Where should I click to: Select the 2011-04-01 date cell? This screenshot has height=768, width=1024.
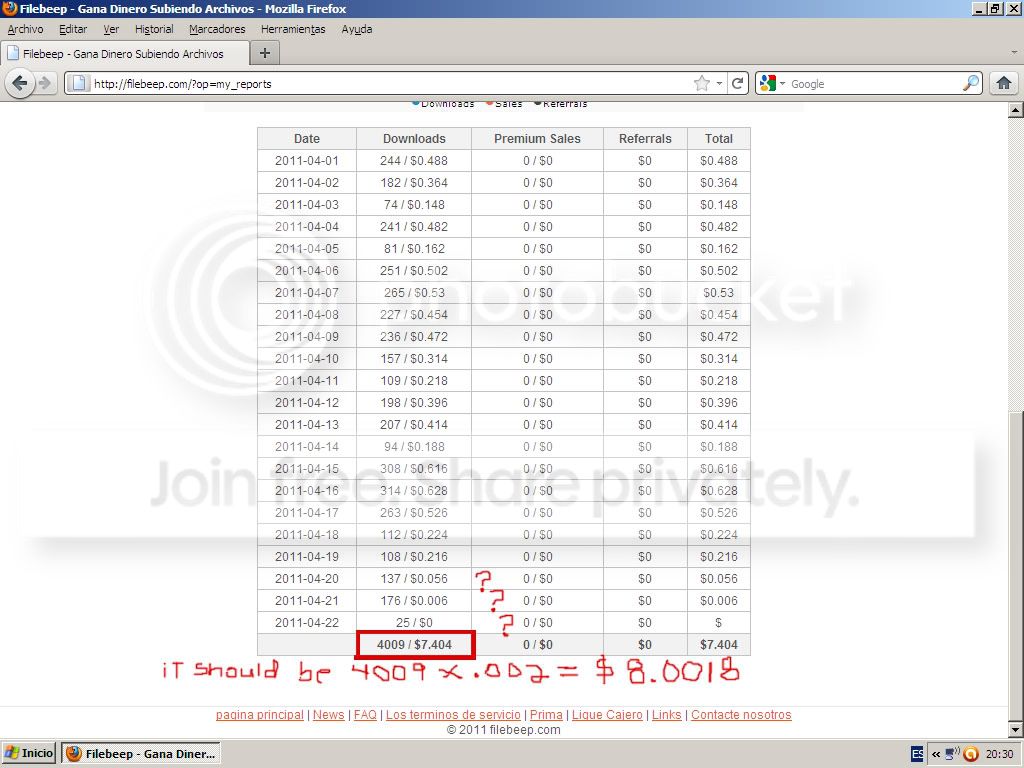(307, 161)
